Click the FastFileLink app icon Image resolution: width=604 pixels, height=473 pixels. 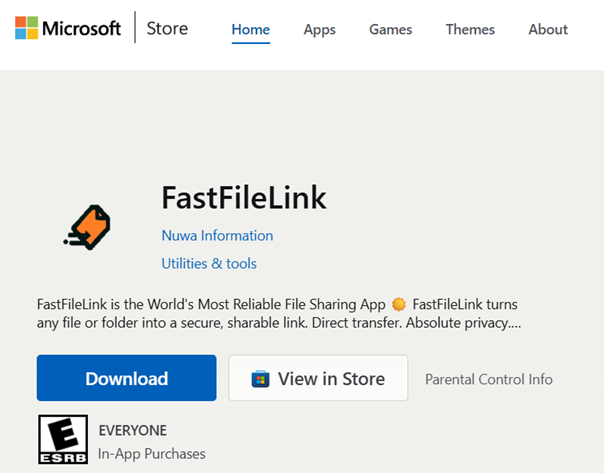(x=87, y=227)
